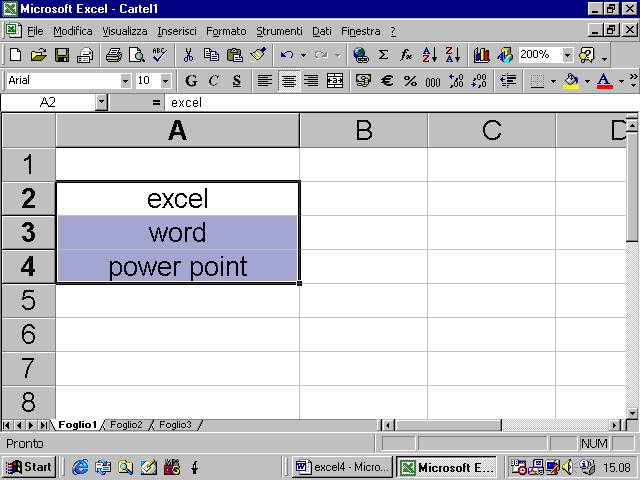Open the 200% zoom dropdown
640x480 pixels.
point(567,55)
